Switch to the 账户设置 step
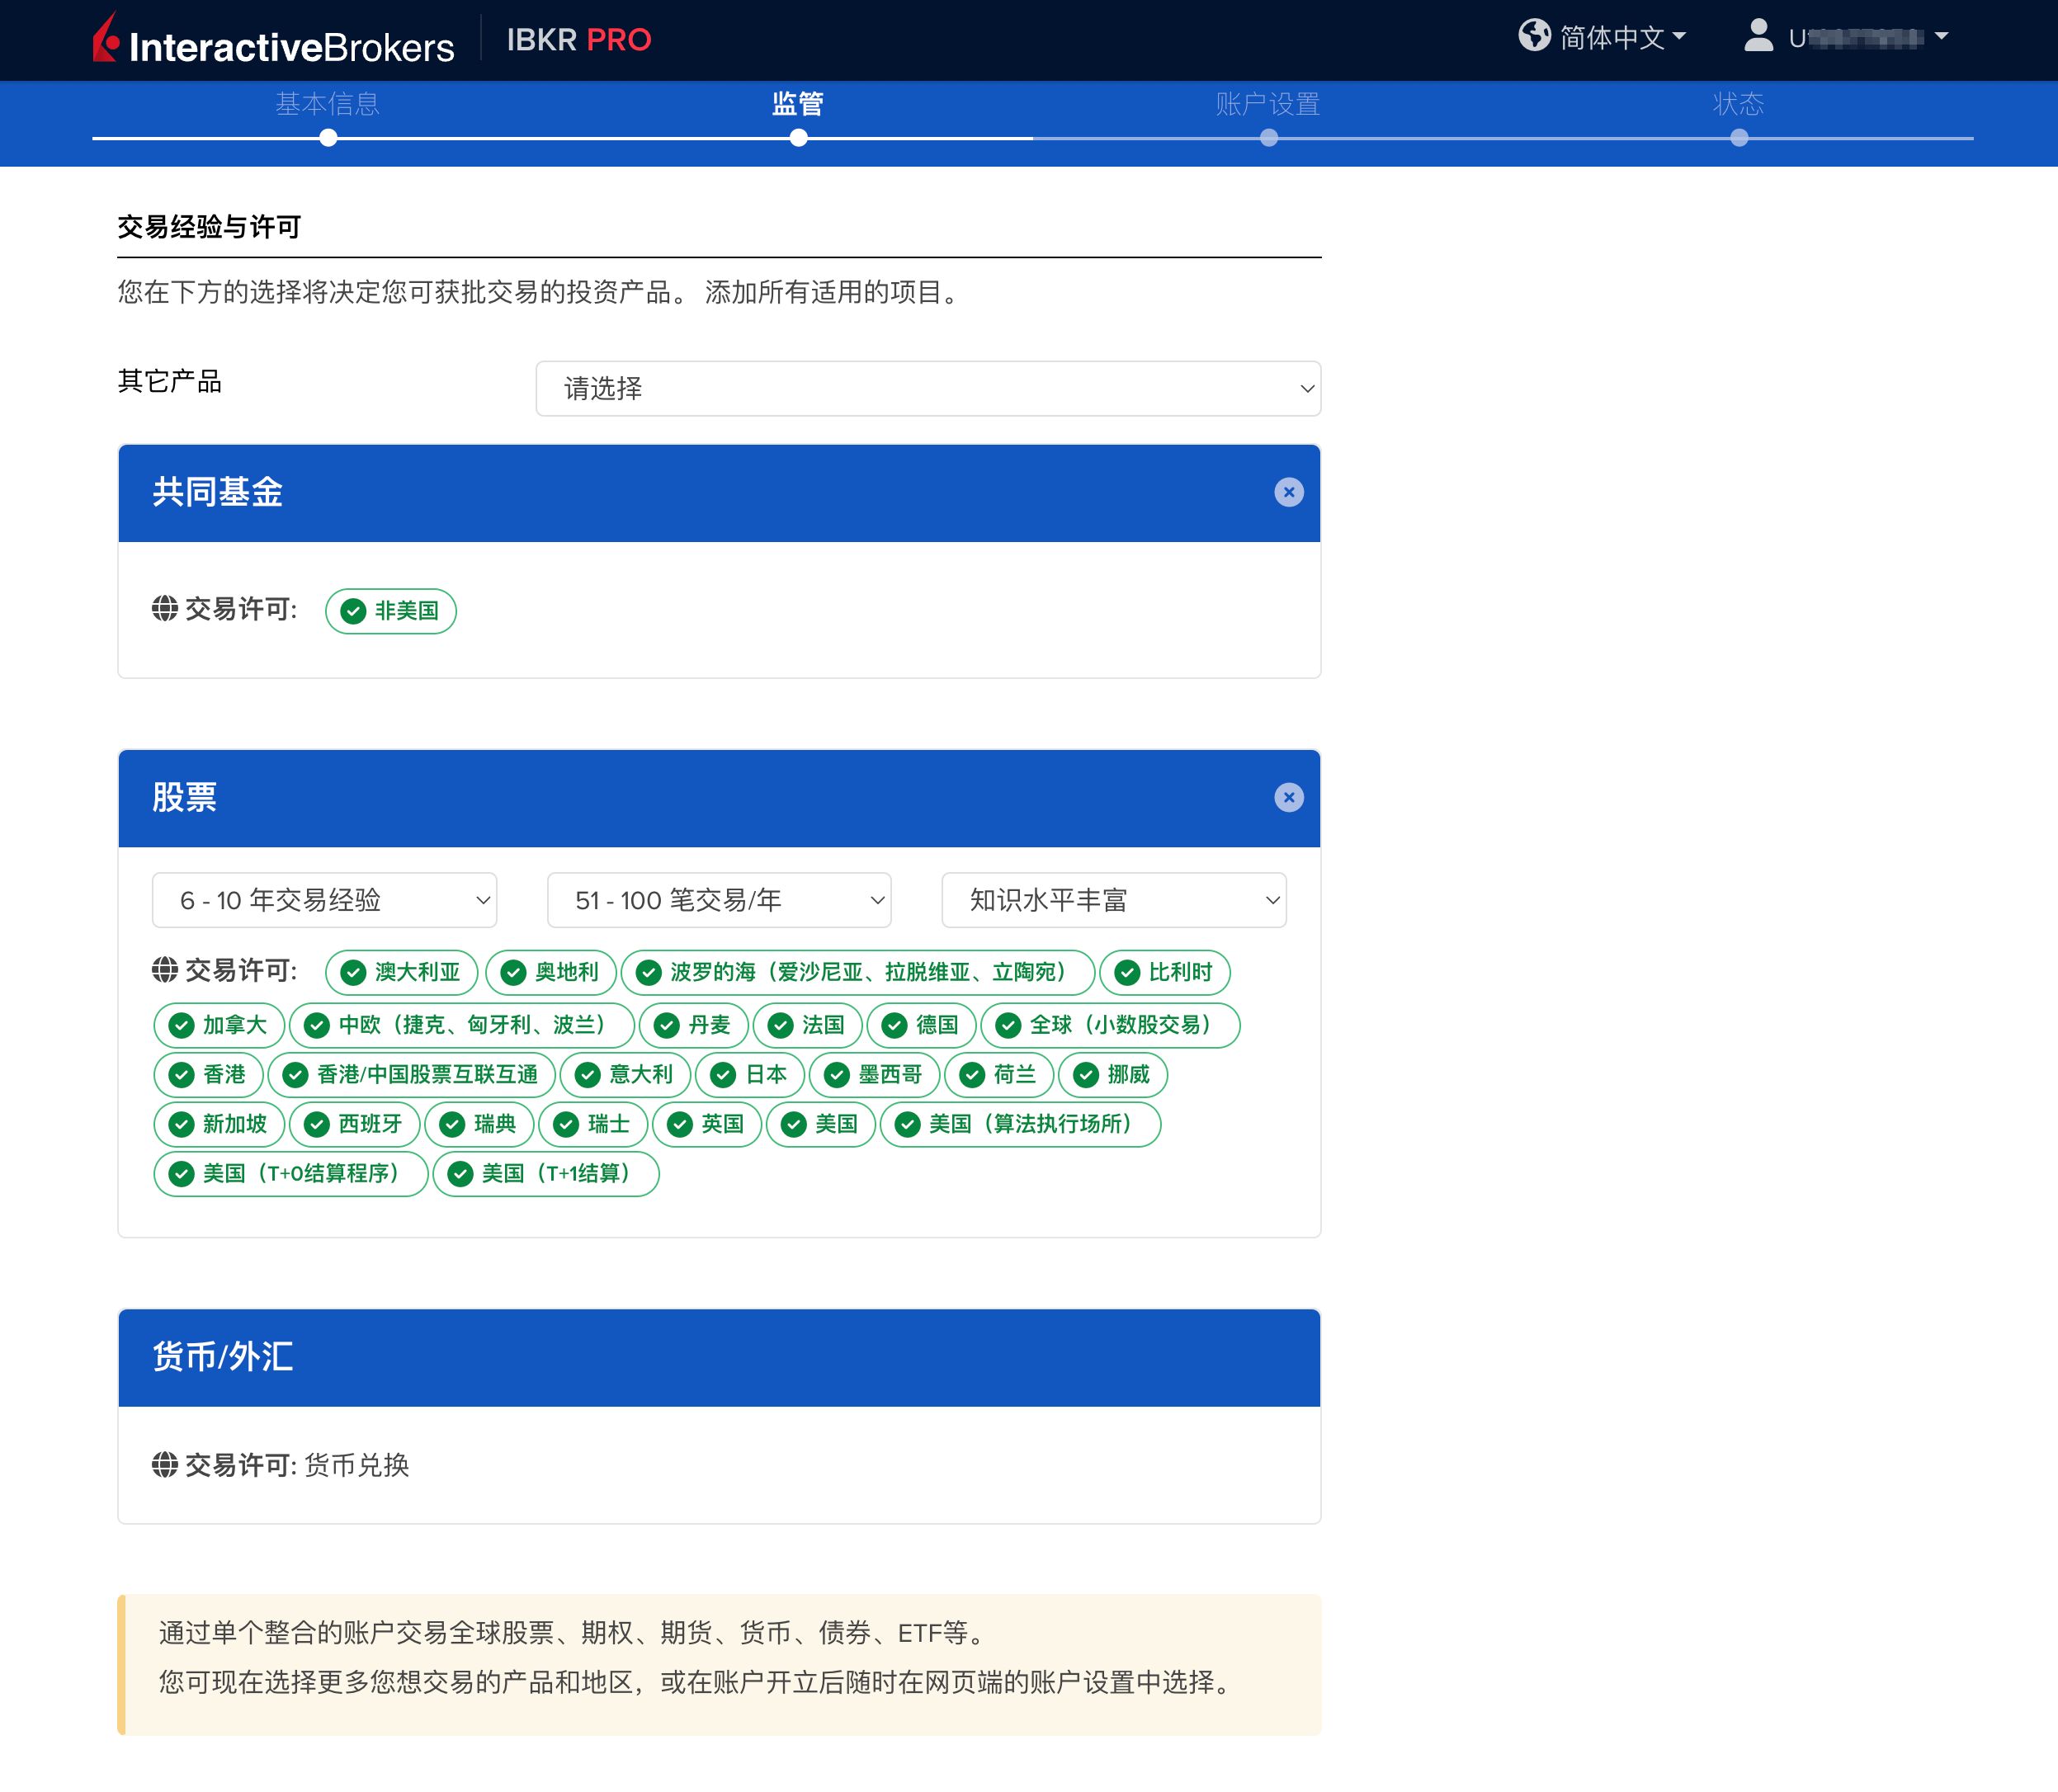 pyautogui.click(x=1267, y=104)
